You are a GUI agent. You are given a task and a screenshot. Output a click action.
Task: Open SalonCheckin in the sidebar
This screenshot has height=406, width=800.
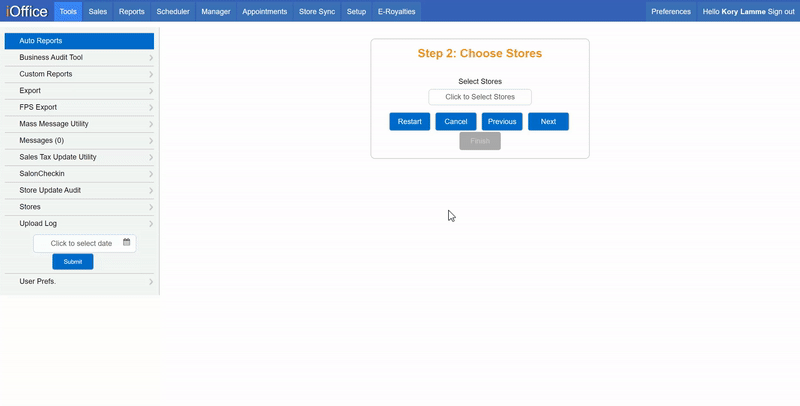tap(79, 173)
